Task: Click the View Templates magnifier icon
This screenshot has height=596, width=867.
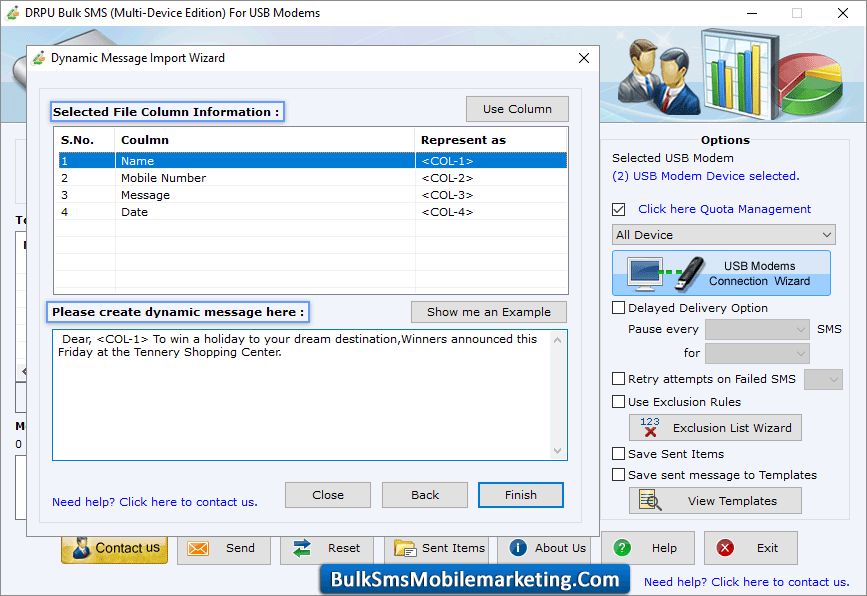Action: (650, 500)
